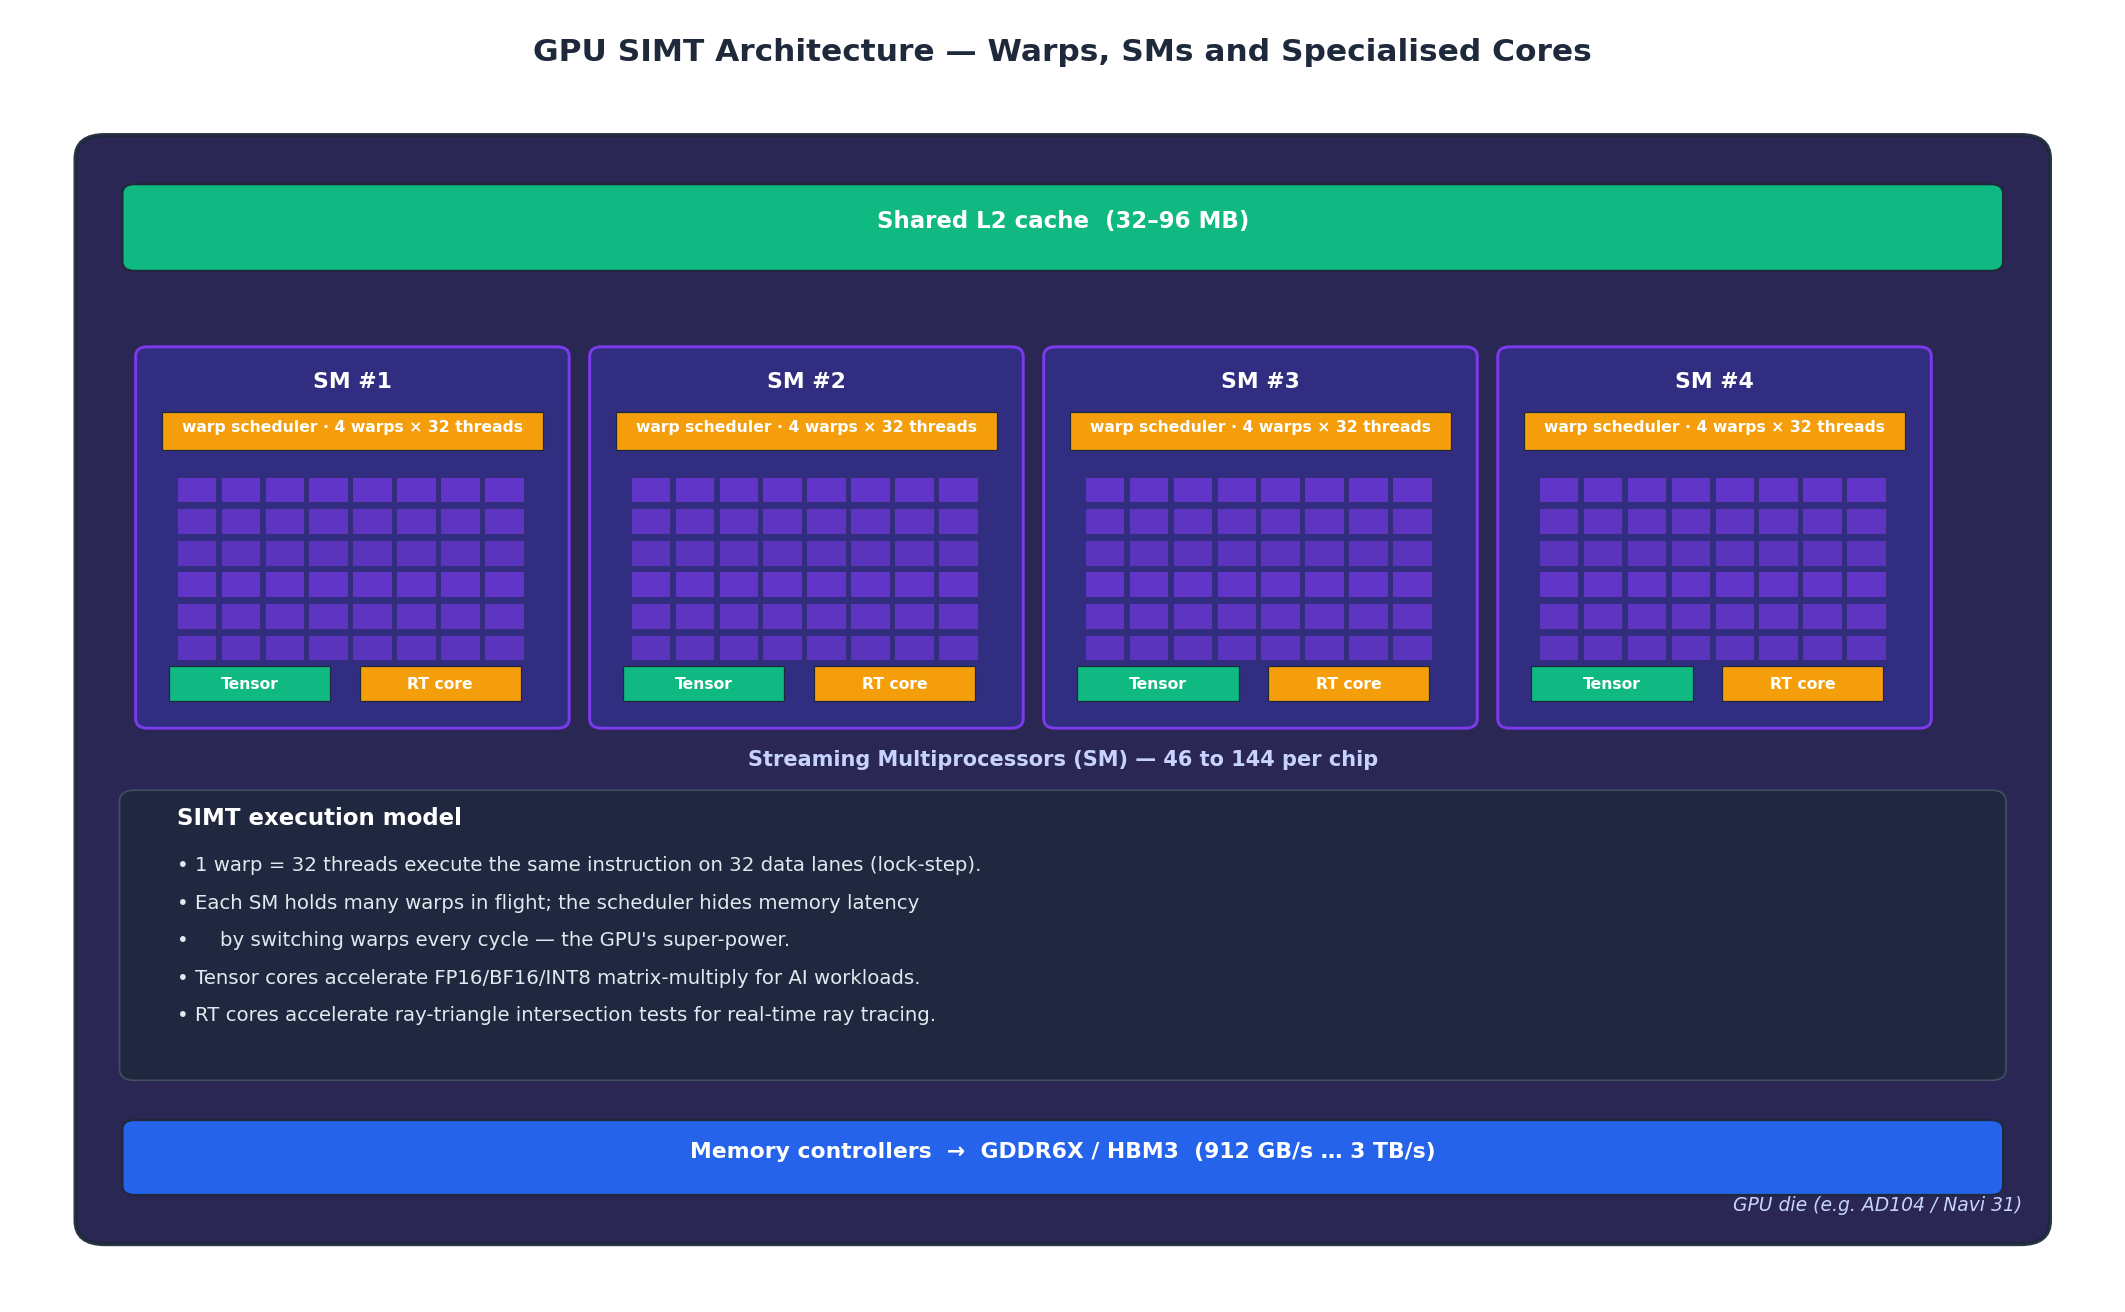This screenshot has width=2125, height=1312.
Task: Click the RT core icon in SM #3
Action: (x=1348, y=683)
